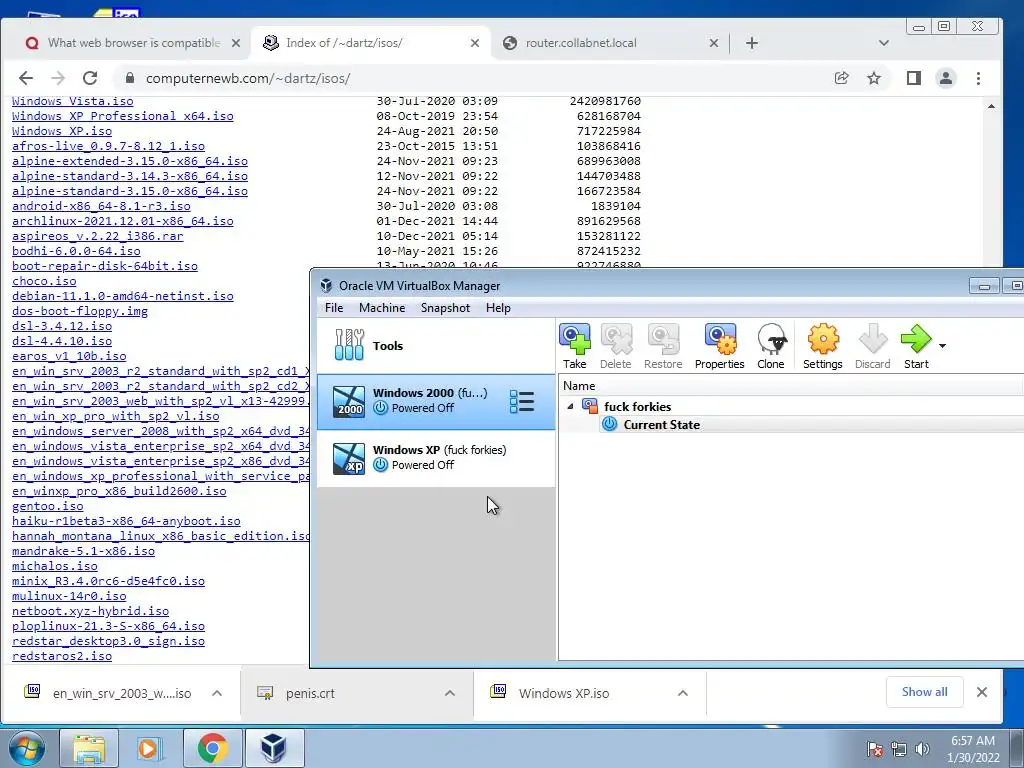Open Action Center flag tray icon
The height and width of the screenshot is (768, 1024).
874,749
